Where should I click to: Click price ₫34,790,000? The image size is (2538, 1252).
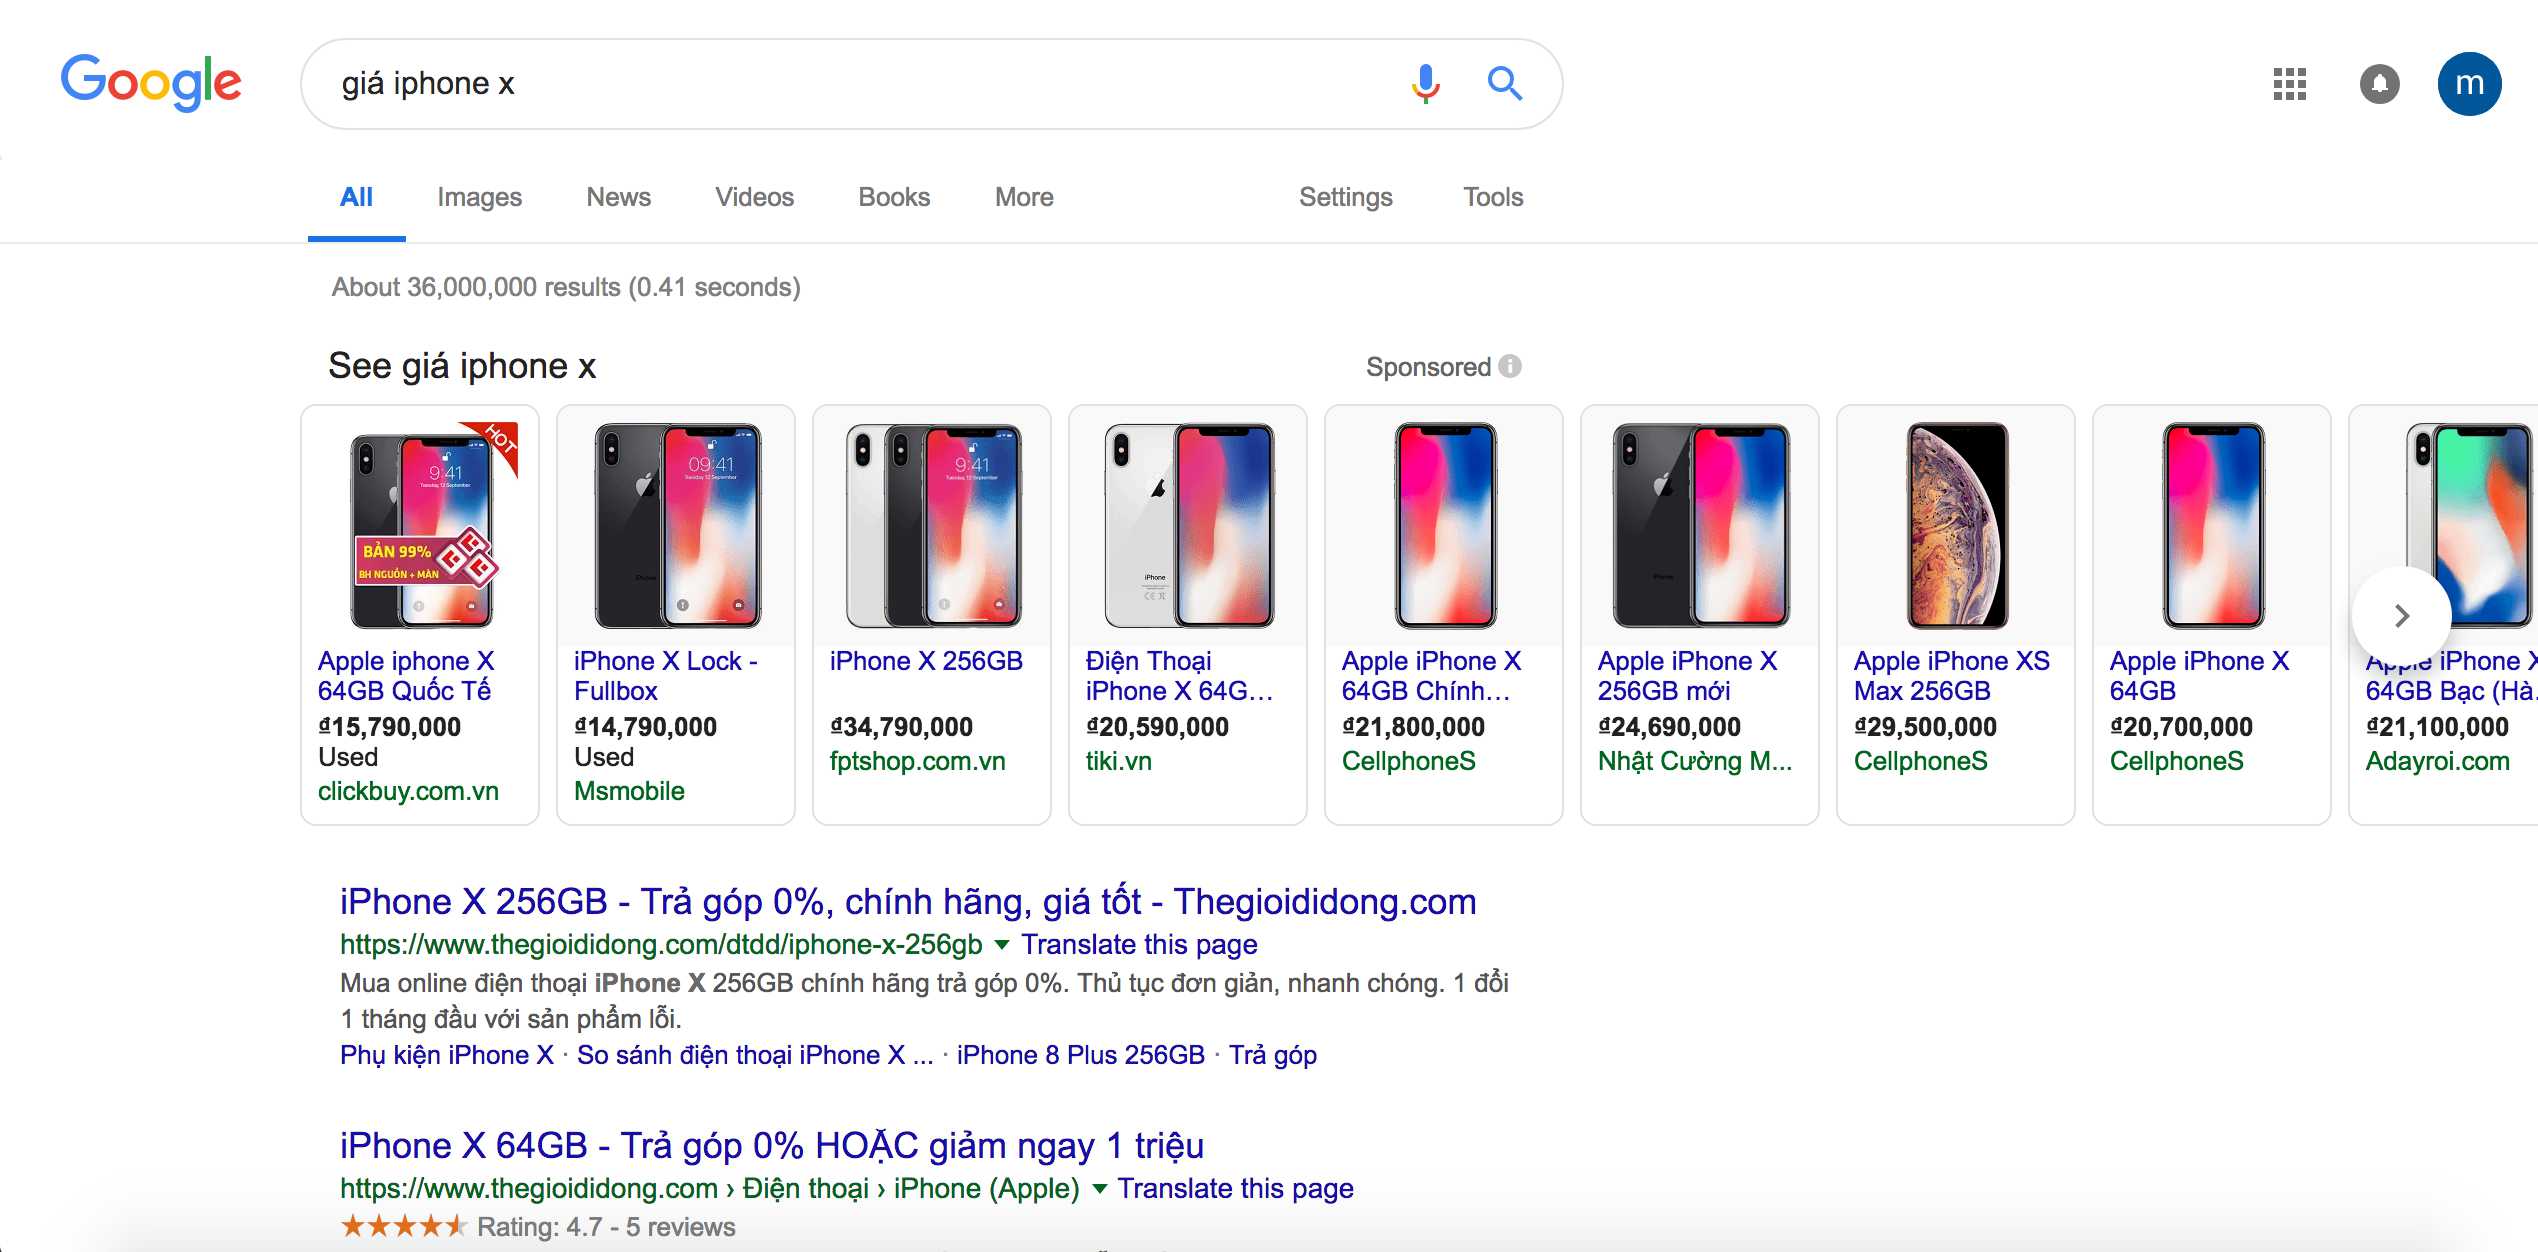coord(901,727)
